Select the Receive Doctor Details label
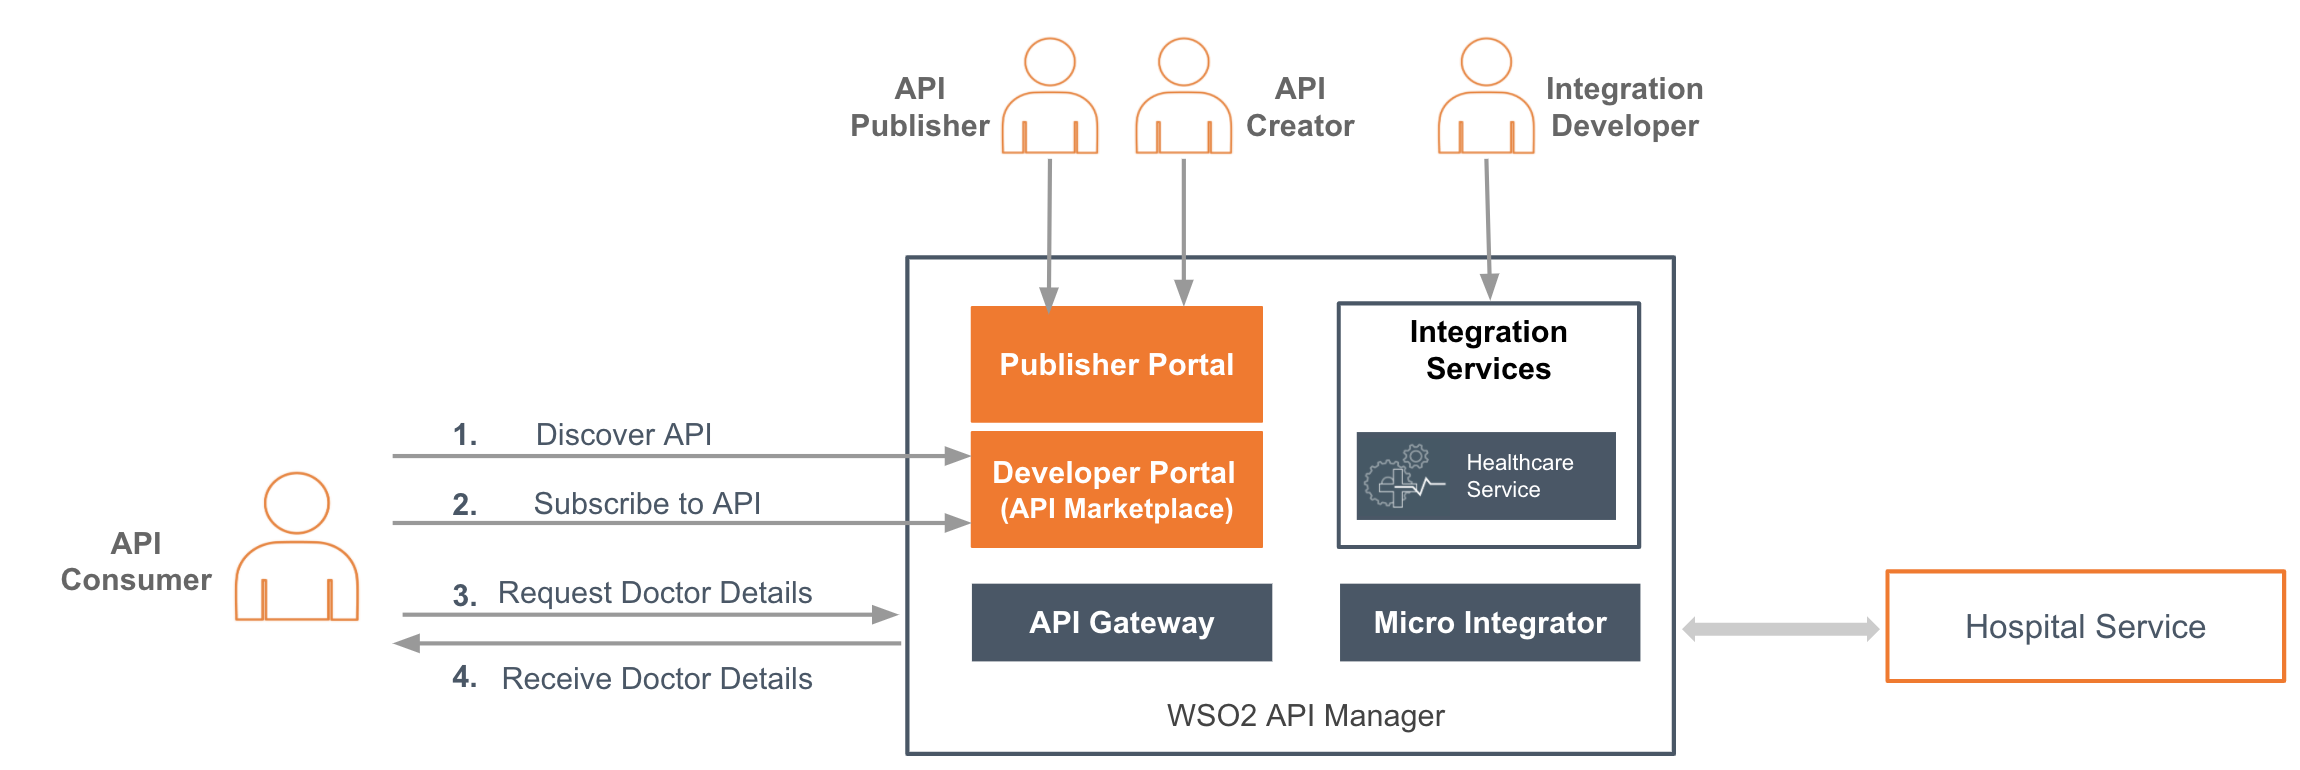The width and height of the screenshot is (2300, 770). click(x=656, y=679)
